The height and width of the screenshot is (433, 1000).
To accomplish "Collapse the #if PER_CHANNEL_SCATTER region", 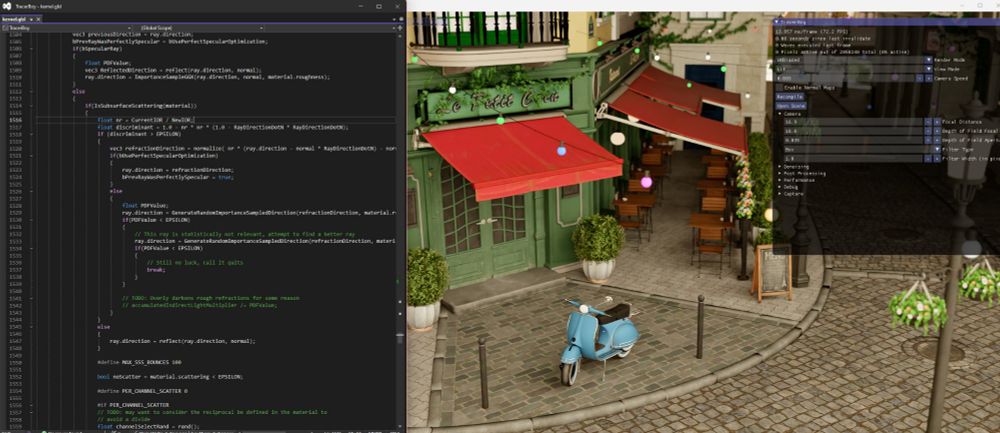I will point(31,405).
